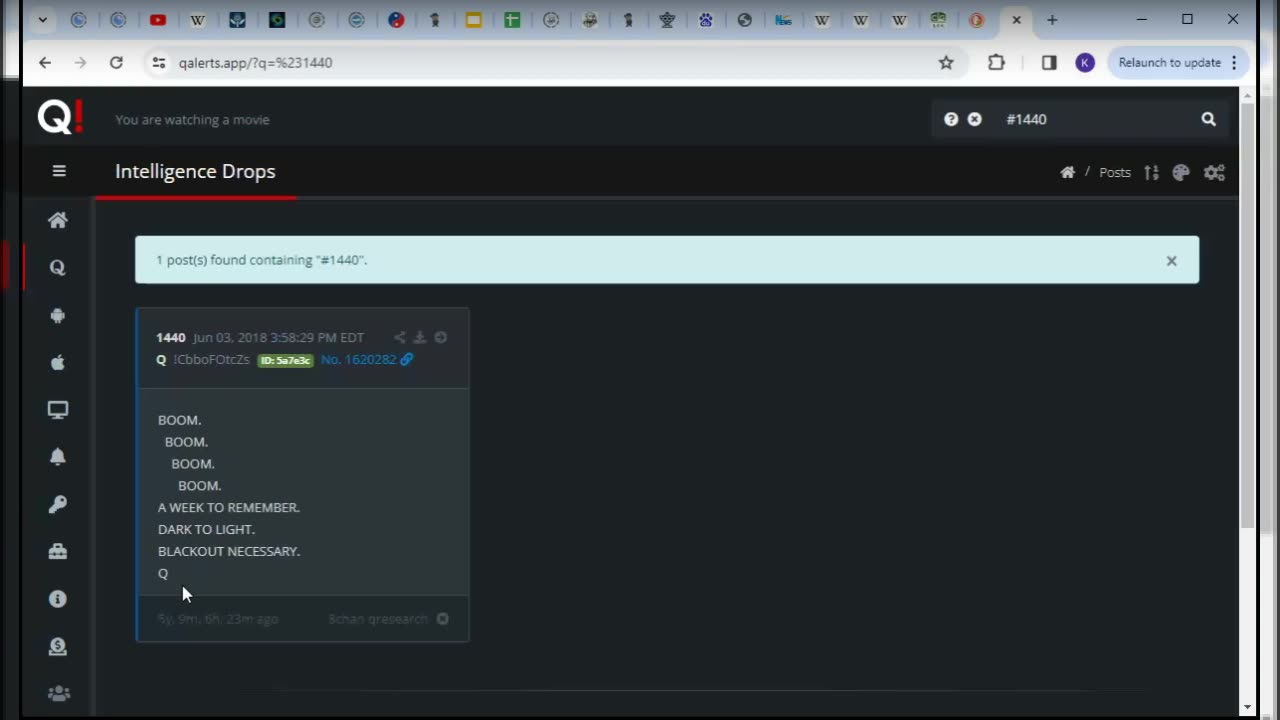This screenshot has width=1280, height=720.
Task: Reload the page with the refresh button
Action: coord(116,62)
